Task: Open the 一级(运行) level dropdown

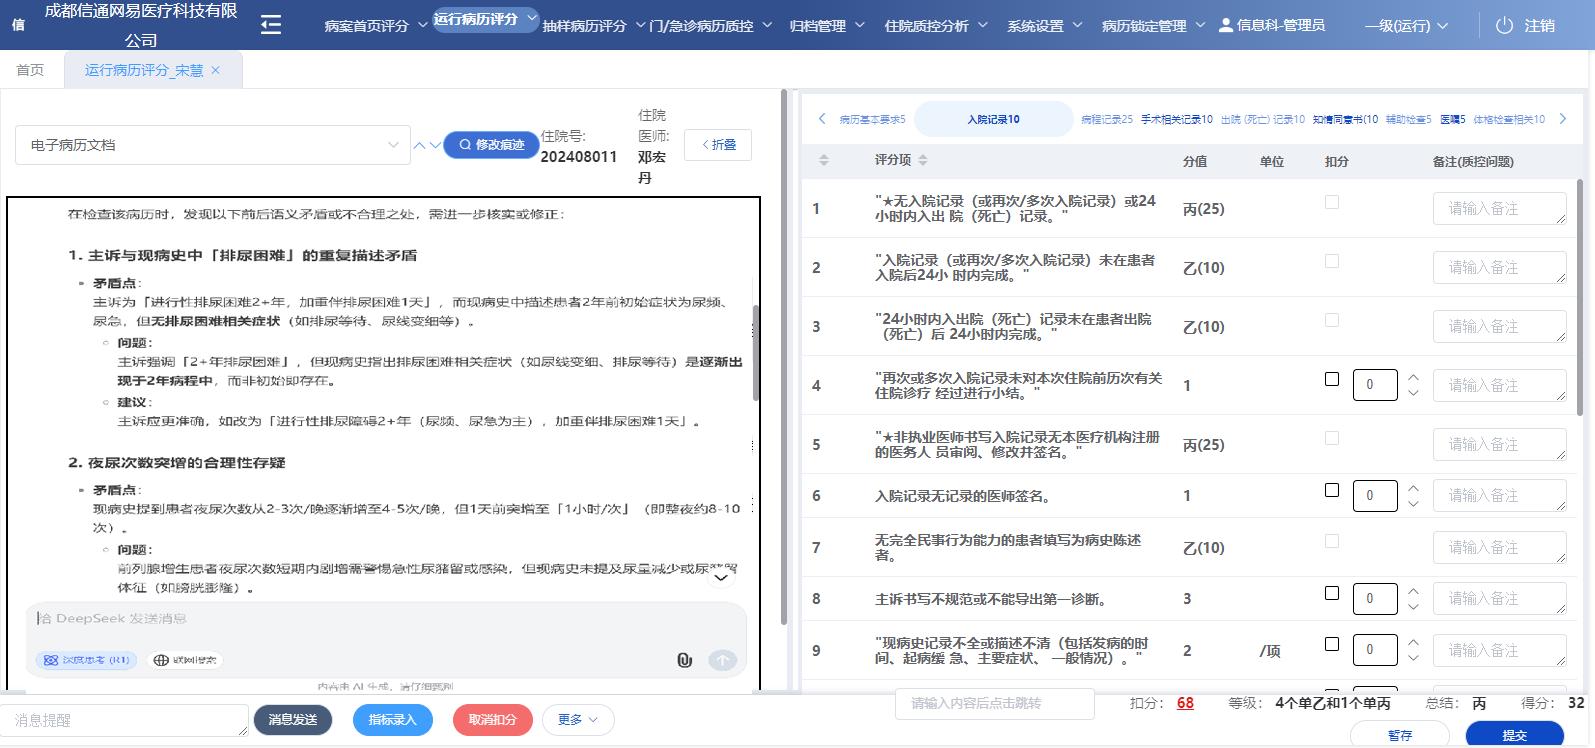Action: click(1406, 26)
